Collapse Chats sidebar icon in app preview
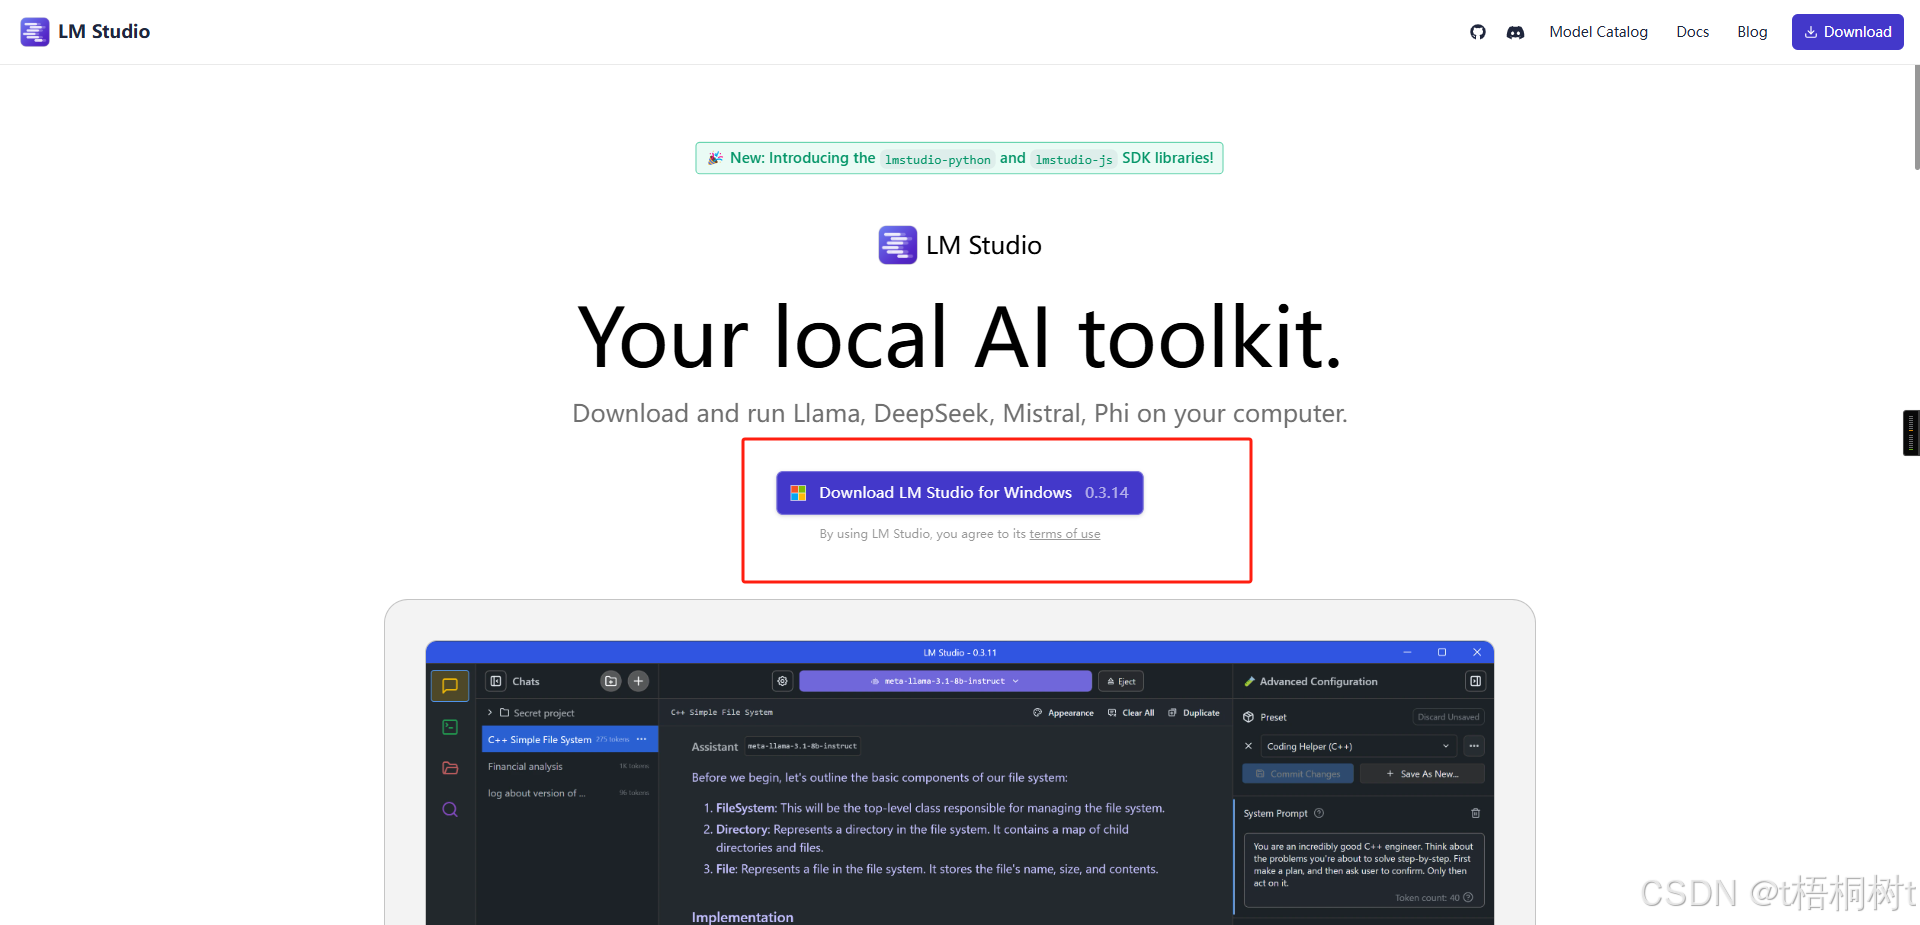 click(496, 681)
